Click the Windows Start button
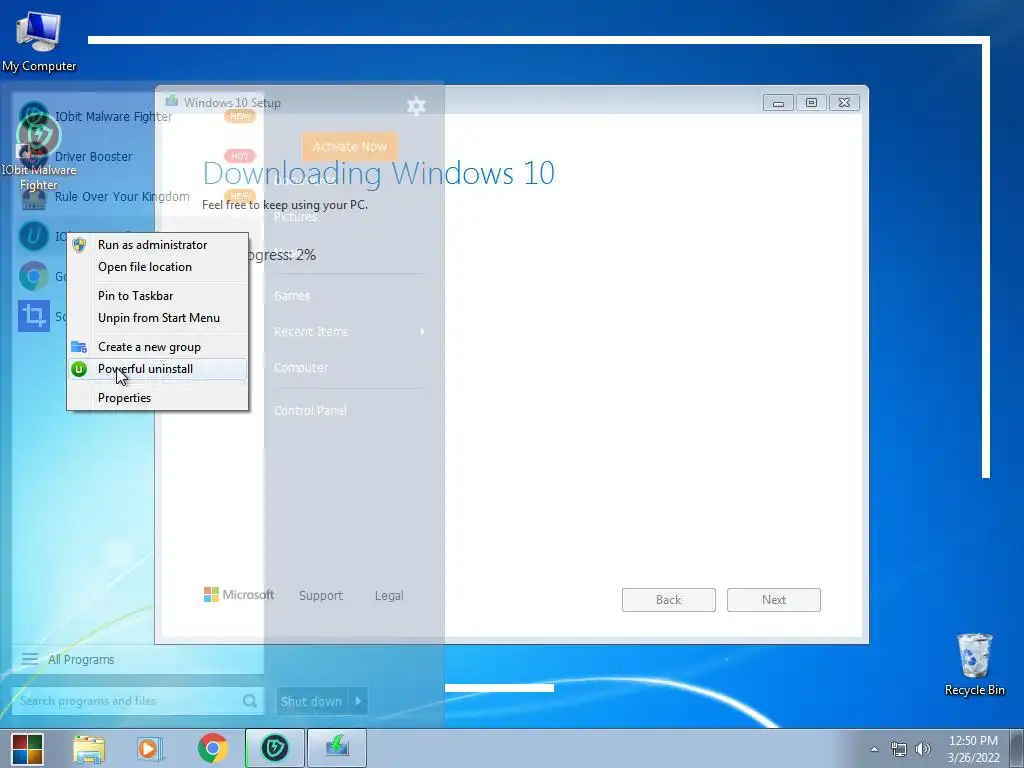 27,748
